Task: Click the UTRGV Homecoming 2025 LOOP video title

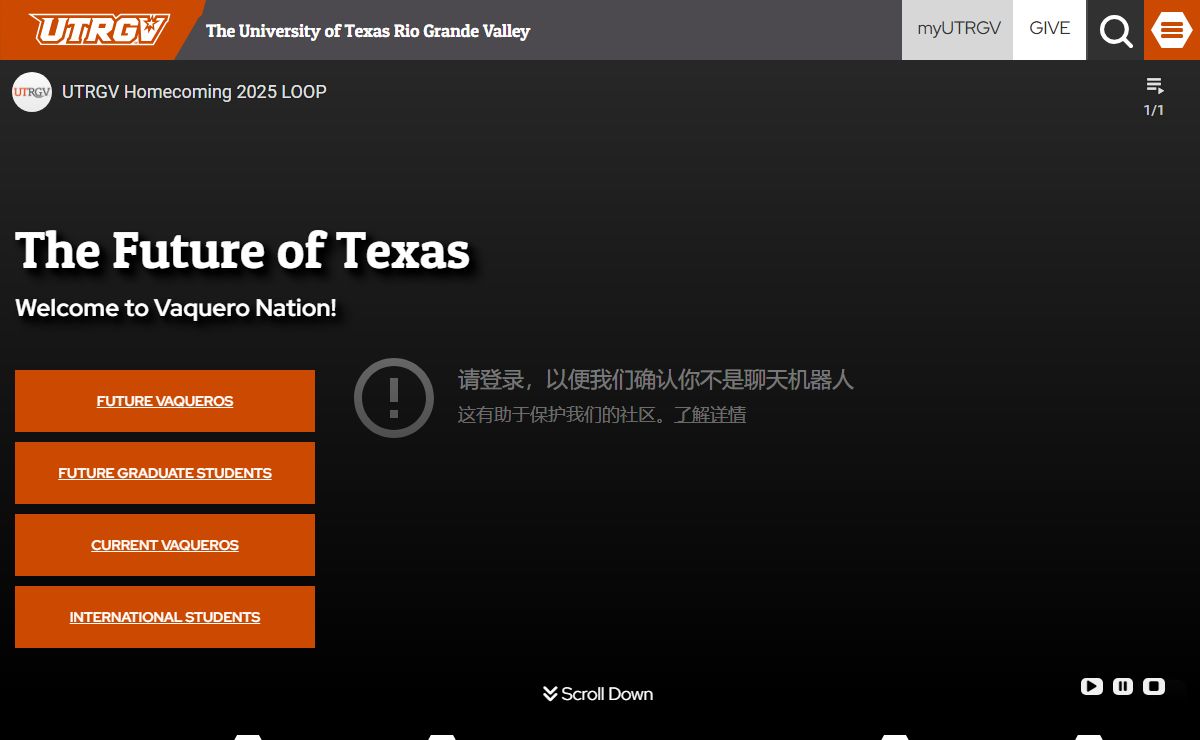Action: pos(194,92)
